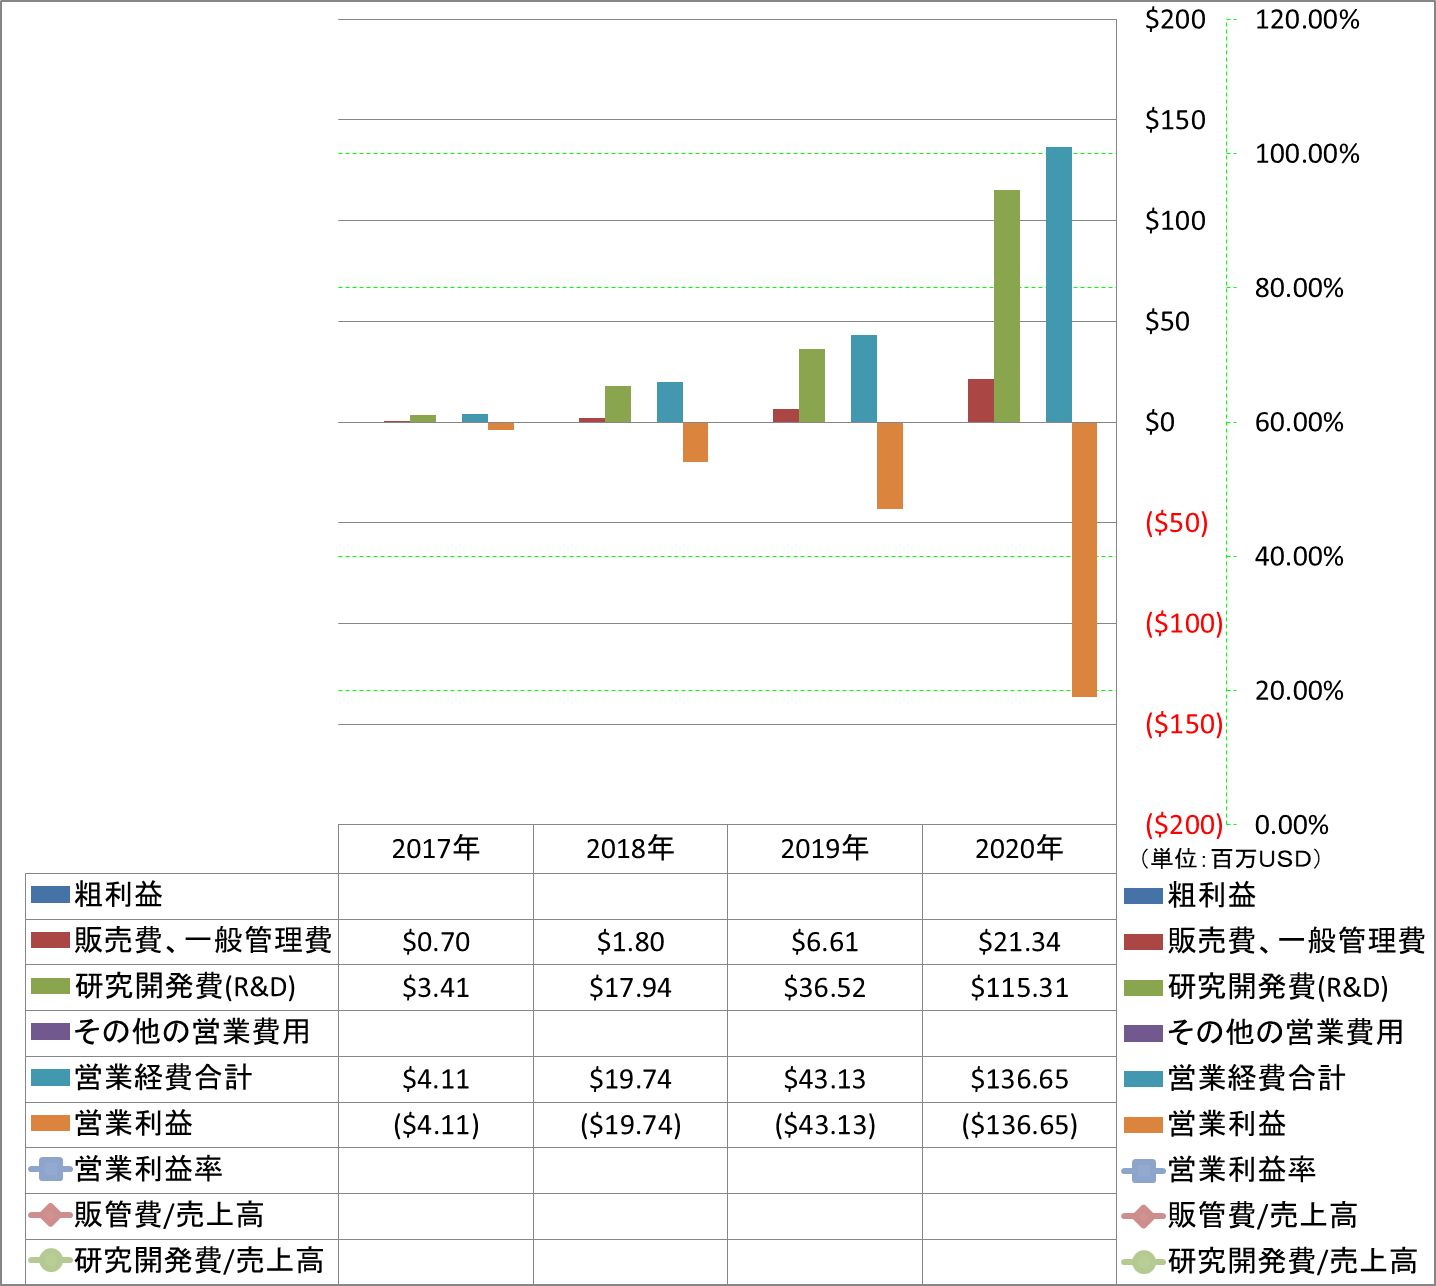
Task: Click the 2018 orange operating income bar
Action: pos(695,442)
